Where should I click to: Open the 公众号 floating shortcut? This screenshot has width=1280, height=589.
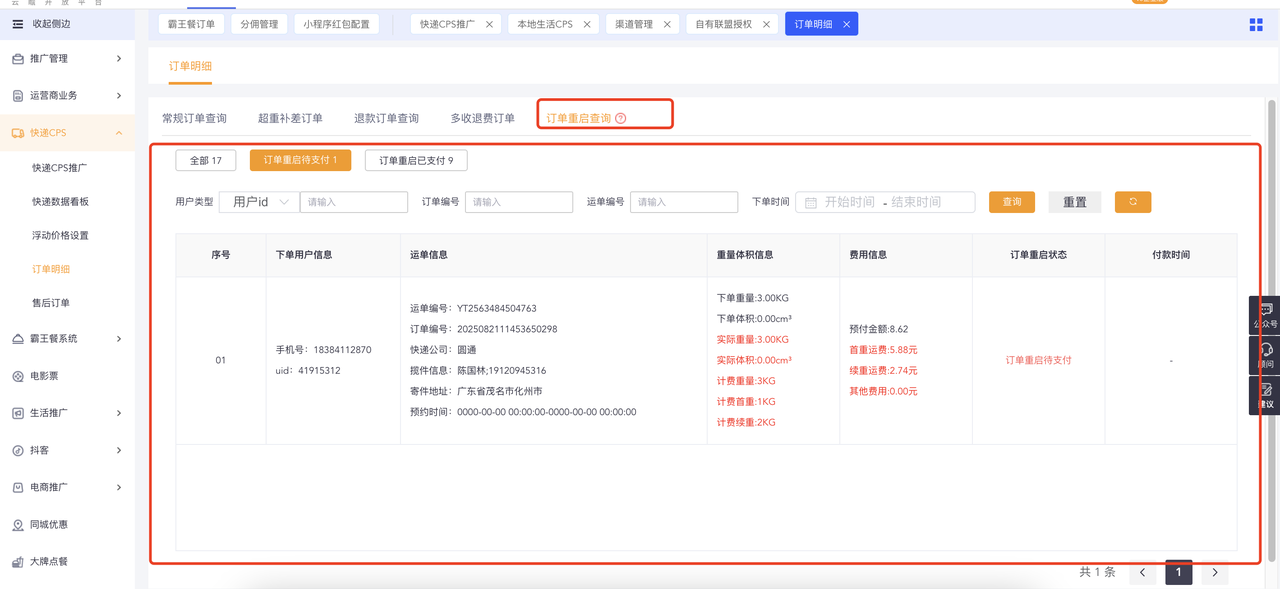[1265, 316]
